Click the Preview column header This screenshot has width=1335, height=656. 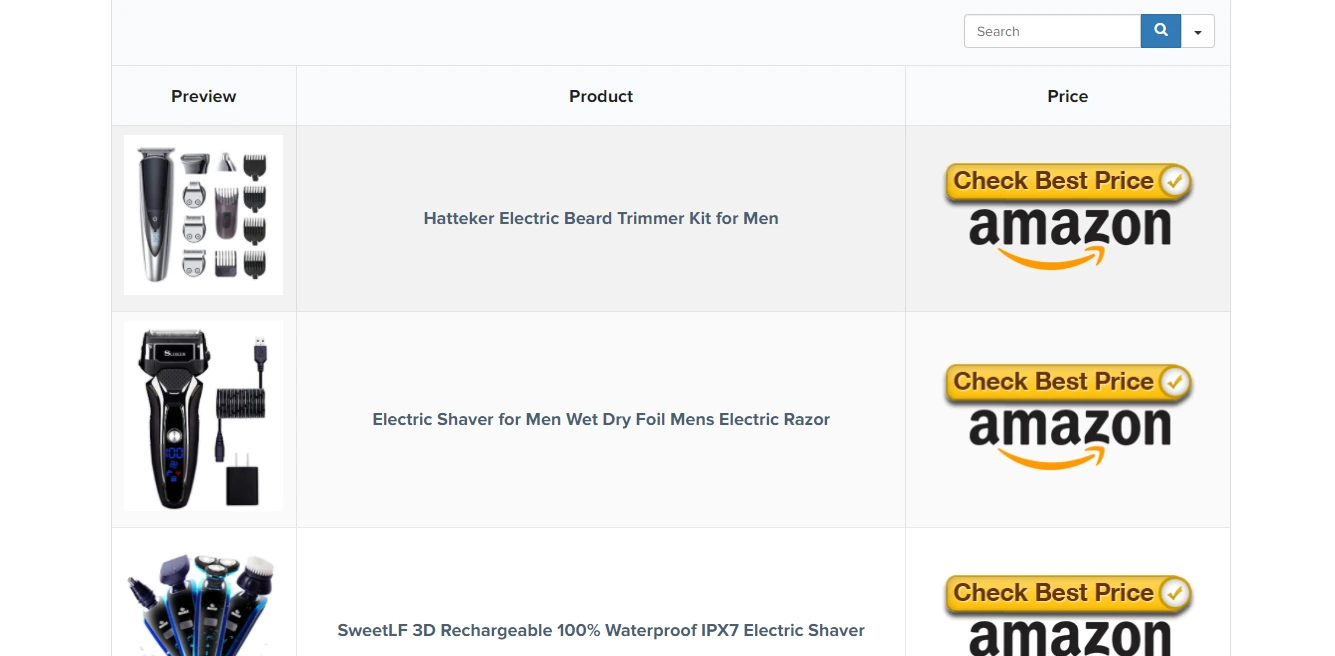coord(204,96)
